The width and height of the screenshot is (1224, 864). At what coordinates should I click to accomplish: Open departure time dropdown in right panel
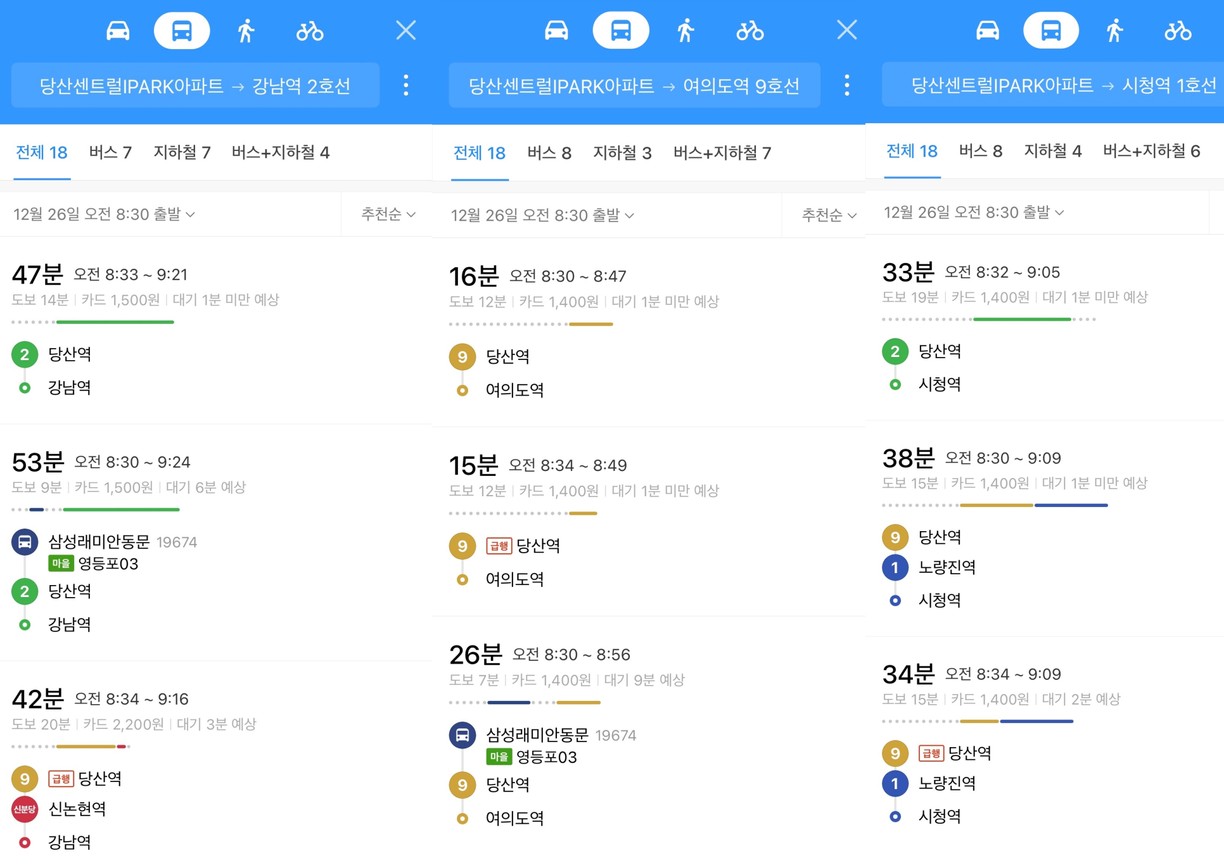click(973, 212)
